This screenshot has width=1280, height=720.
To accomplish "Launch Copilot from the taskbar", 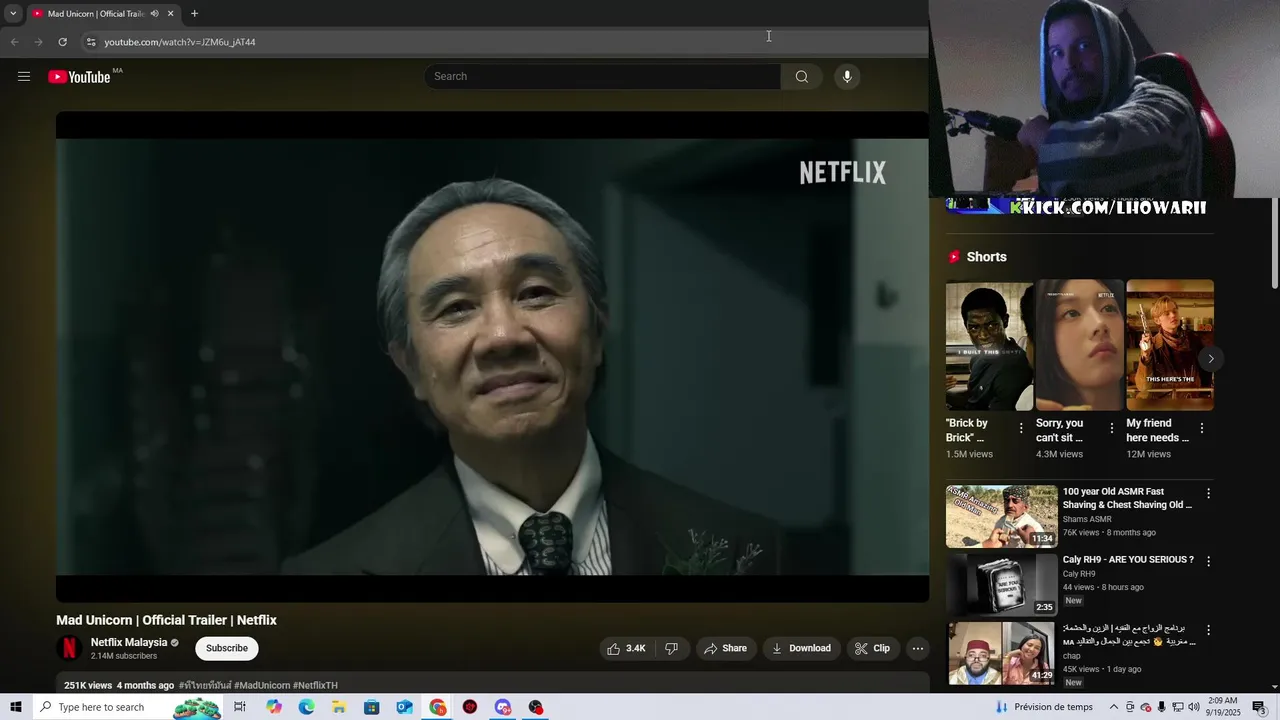I will [x=274, y=707].
